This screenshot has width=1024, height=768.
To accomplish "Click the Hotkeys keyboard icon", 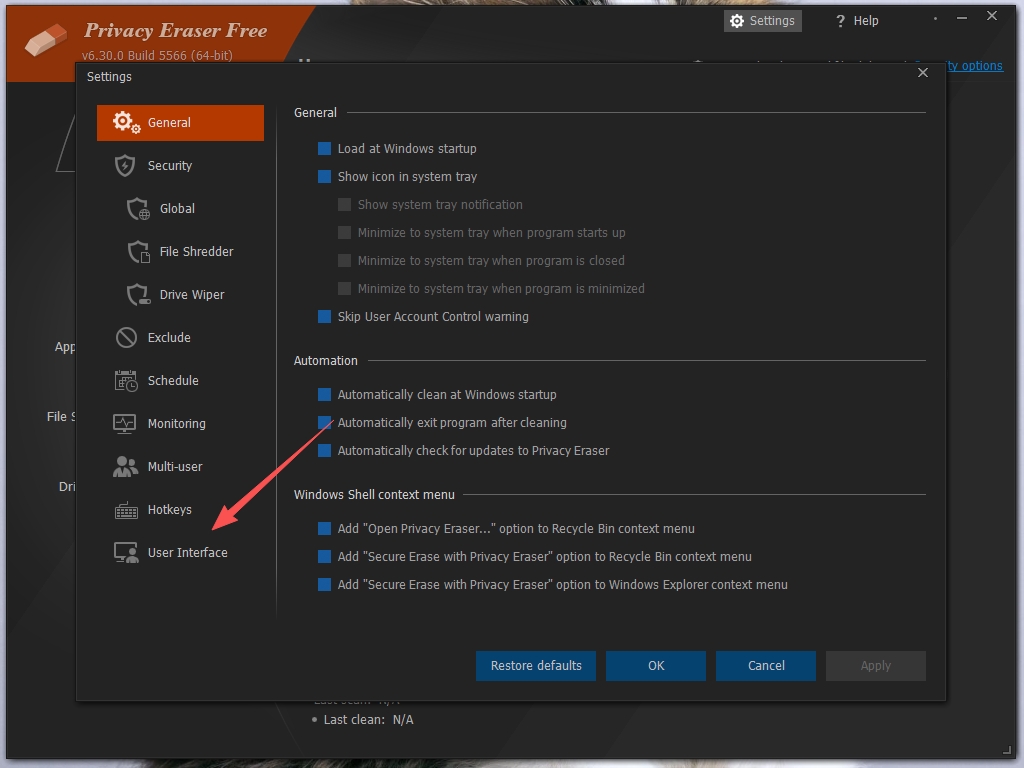I will click(126, 510).
